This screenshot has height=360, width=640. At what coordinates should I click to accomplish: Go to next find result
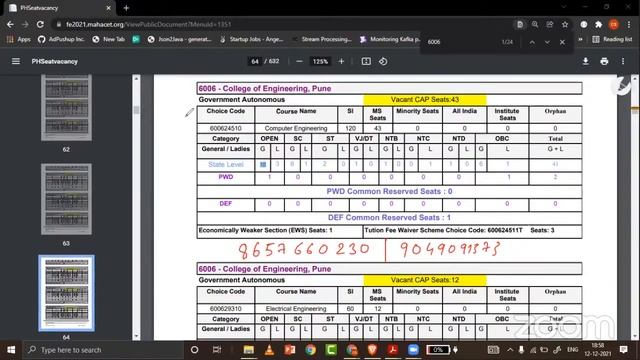tap(547, 42)
